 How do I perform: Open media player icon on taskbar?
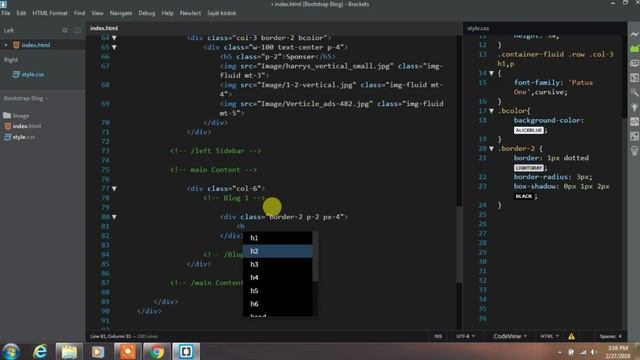point(98,351)
